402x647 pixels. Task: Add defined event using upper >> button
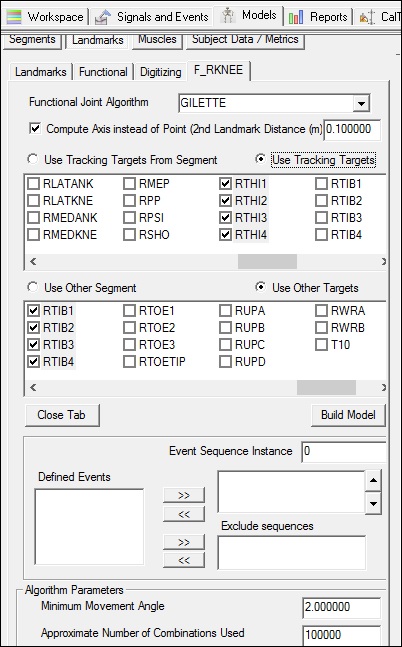(x=184, y=495)
